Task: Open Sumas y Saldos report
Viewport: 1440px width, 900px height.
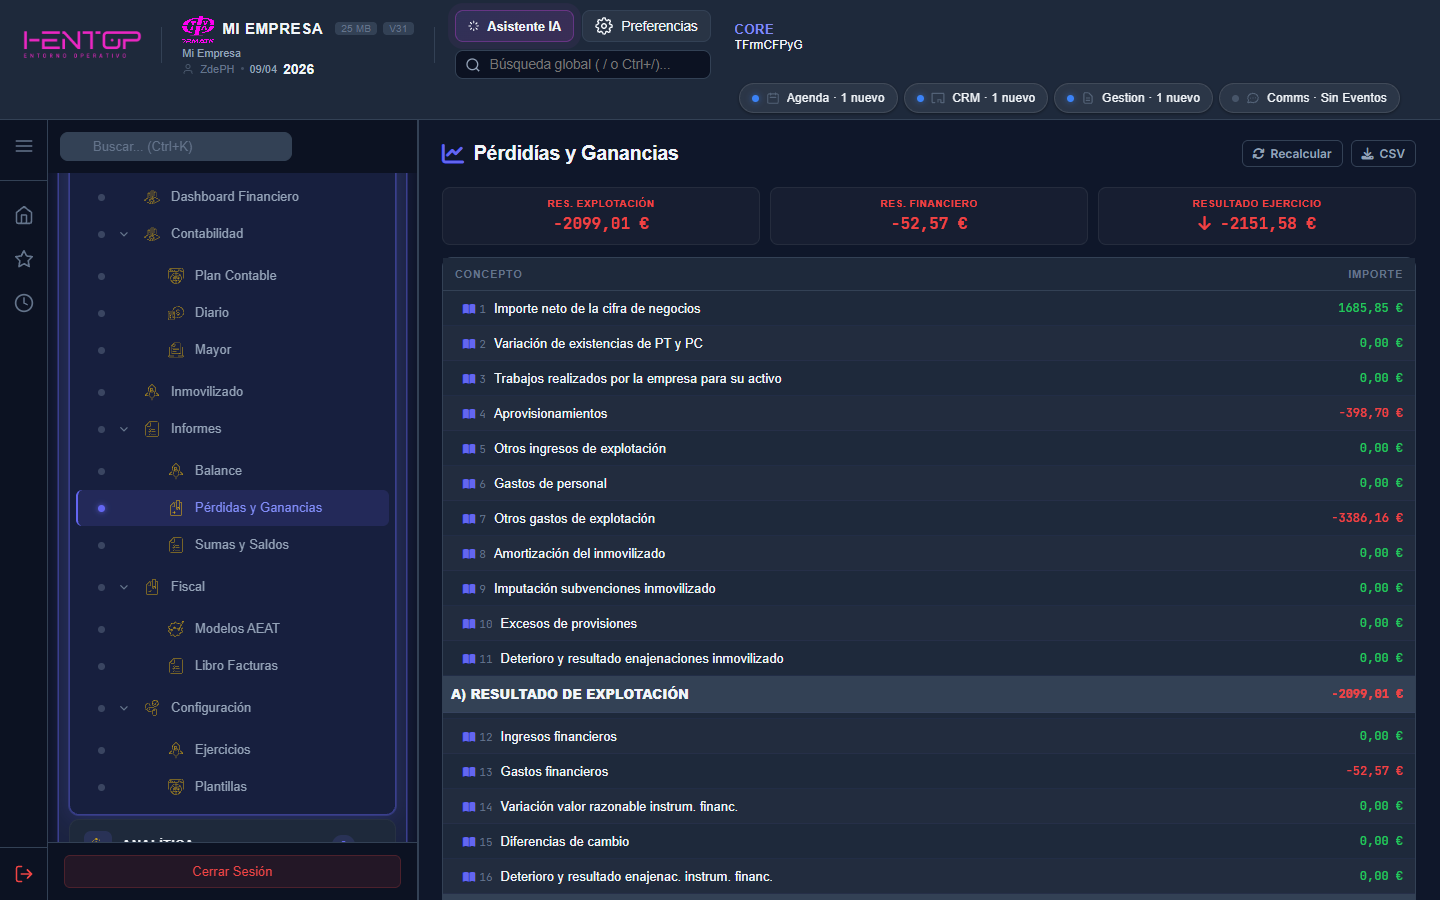Action: [x=241, y=545]
